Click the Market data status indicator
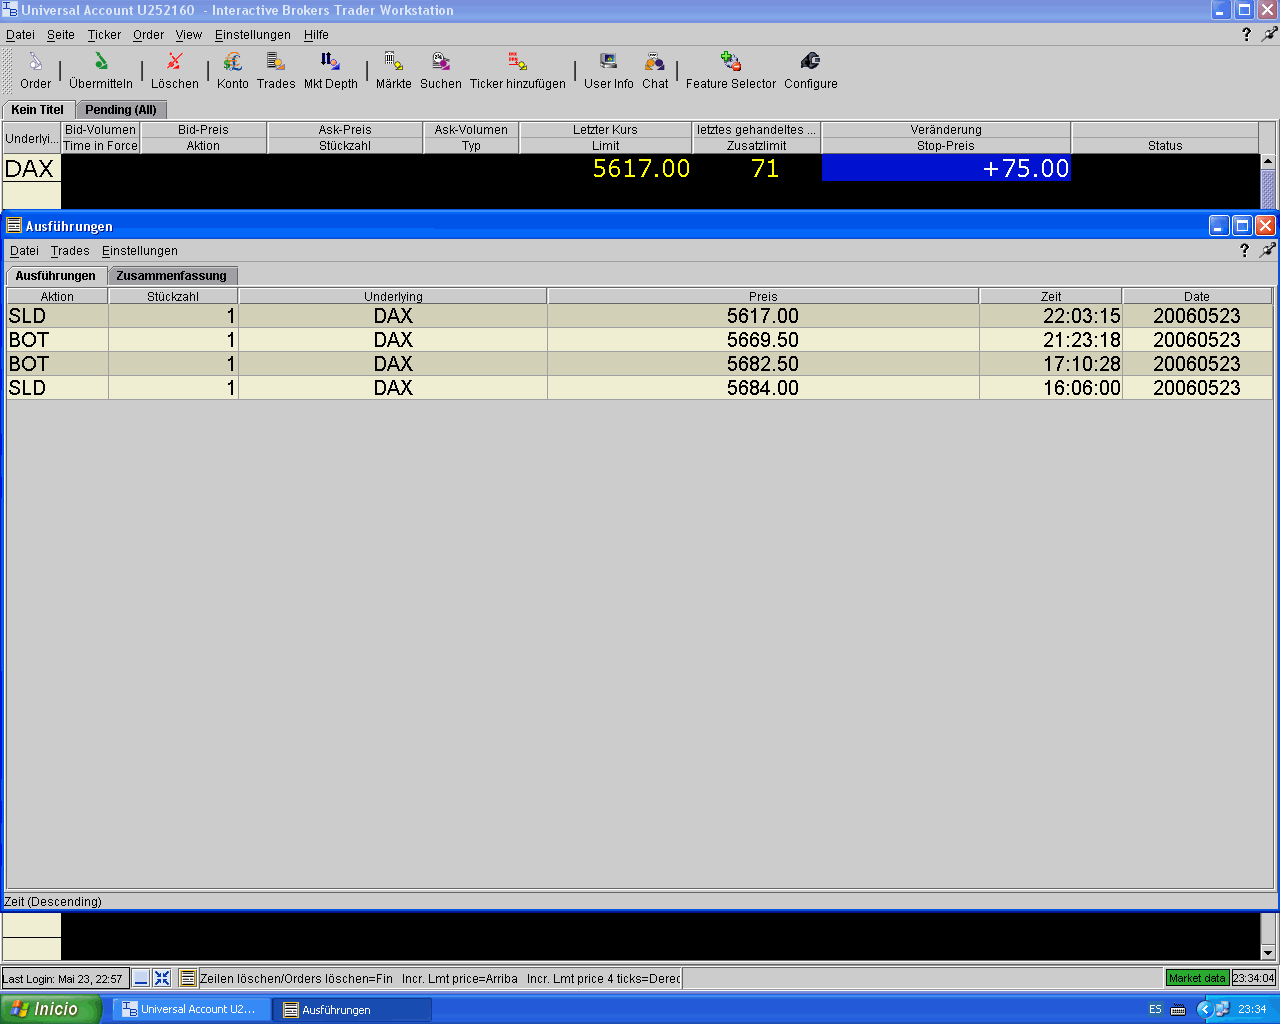This screenshot has height=1024, width=1280. [1197, 978]
